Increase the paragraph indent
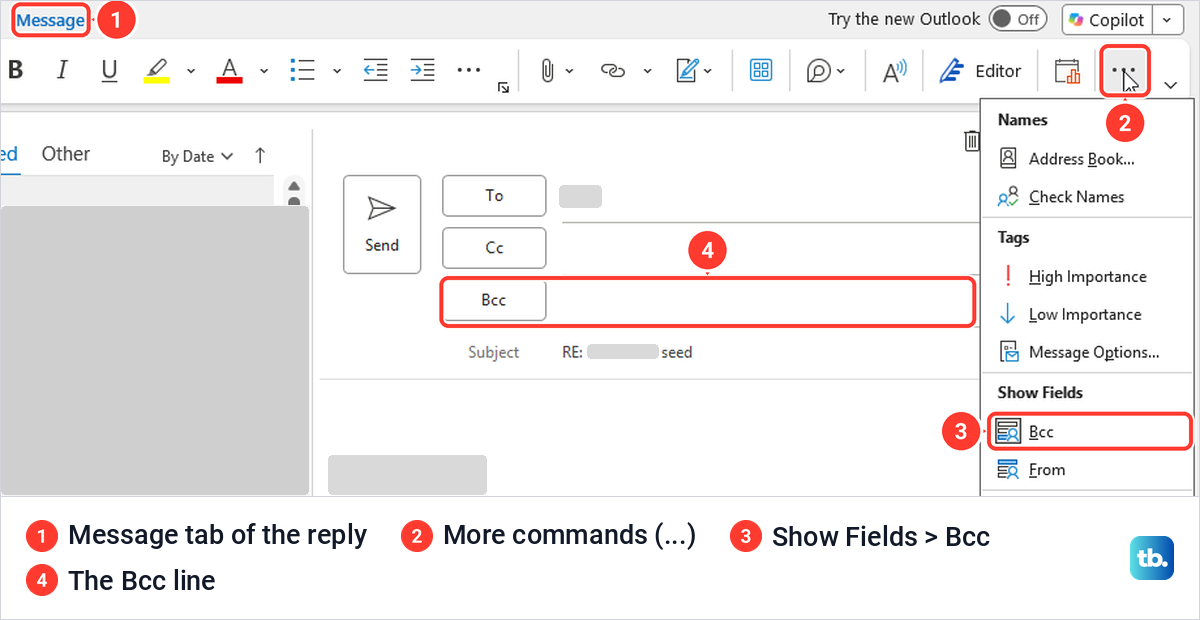Image resolution: width=1200 pixels, height=620 pixels. point(423,70)
